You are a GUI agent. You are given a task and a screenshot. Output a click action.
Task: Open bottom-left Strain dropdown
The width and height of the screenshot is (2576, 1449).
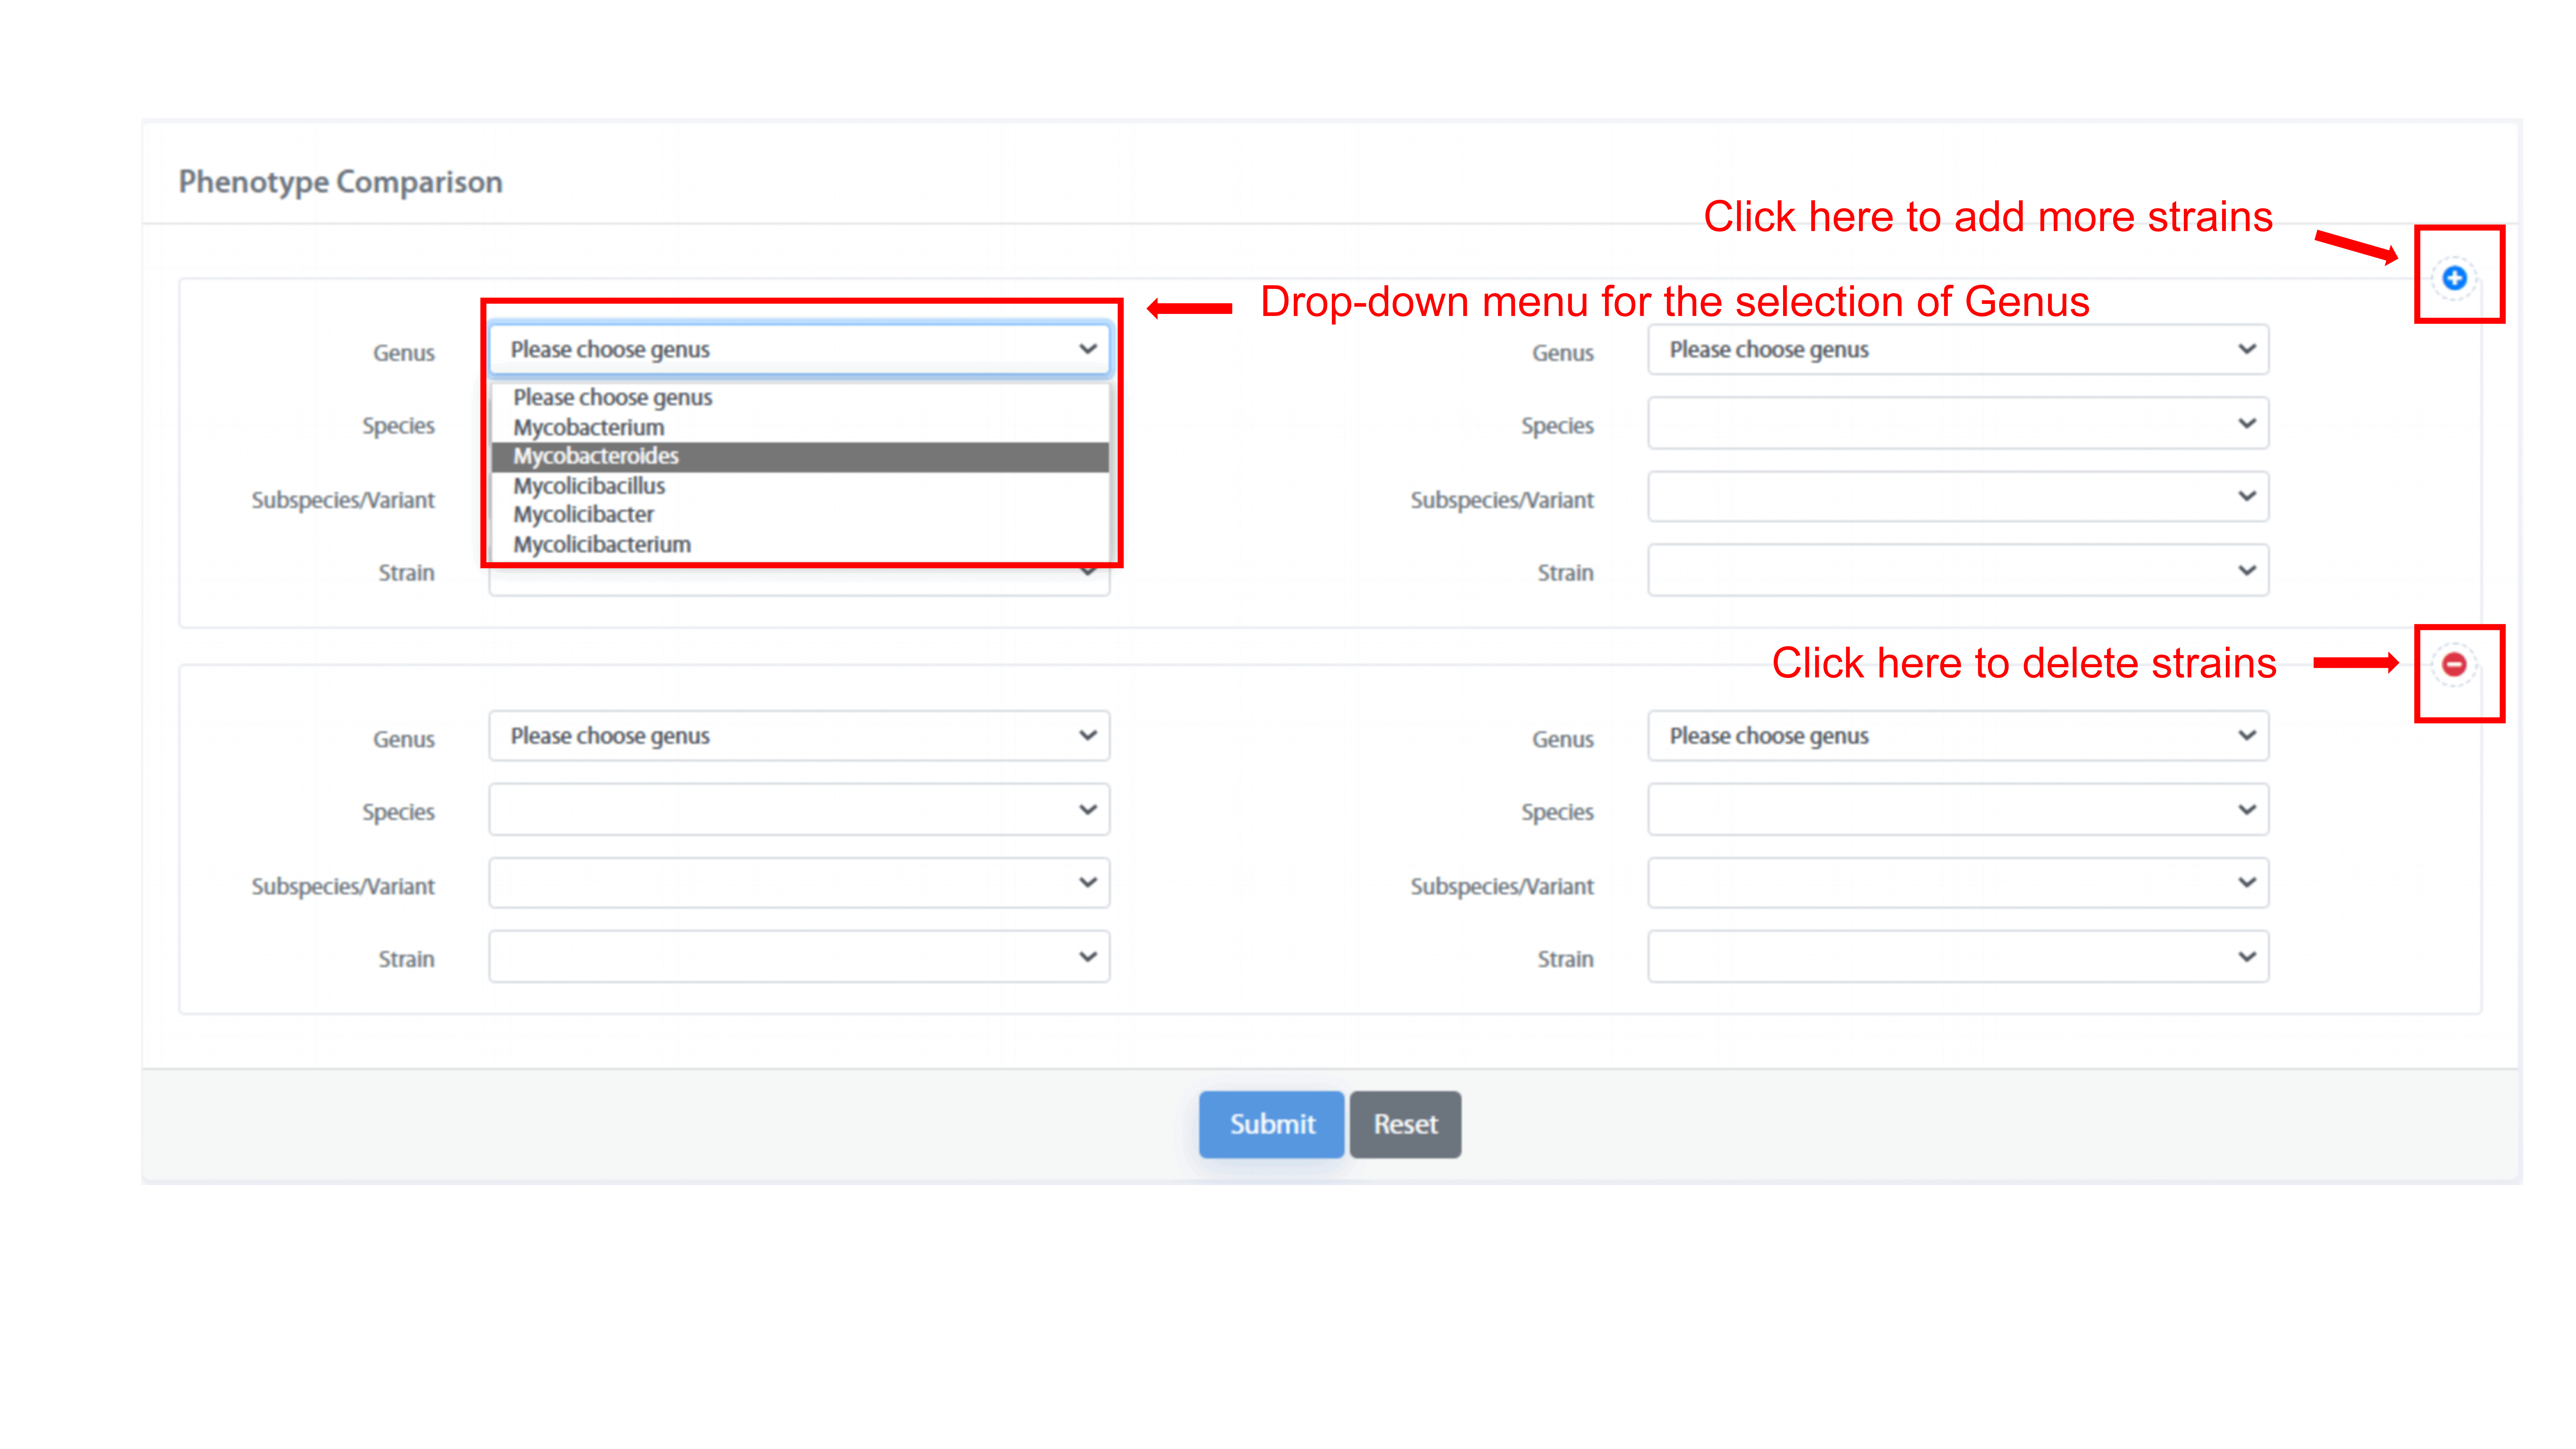point(799,957)
